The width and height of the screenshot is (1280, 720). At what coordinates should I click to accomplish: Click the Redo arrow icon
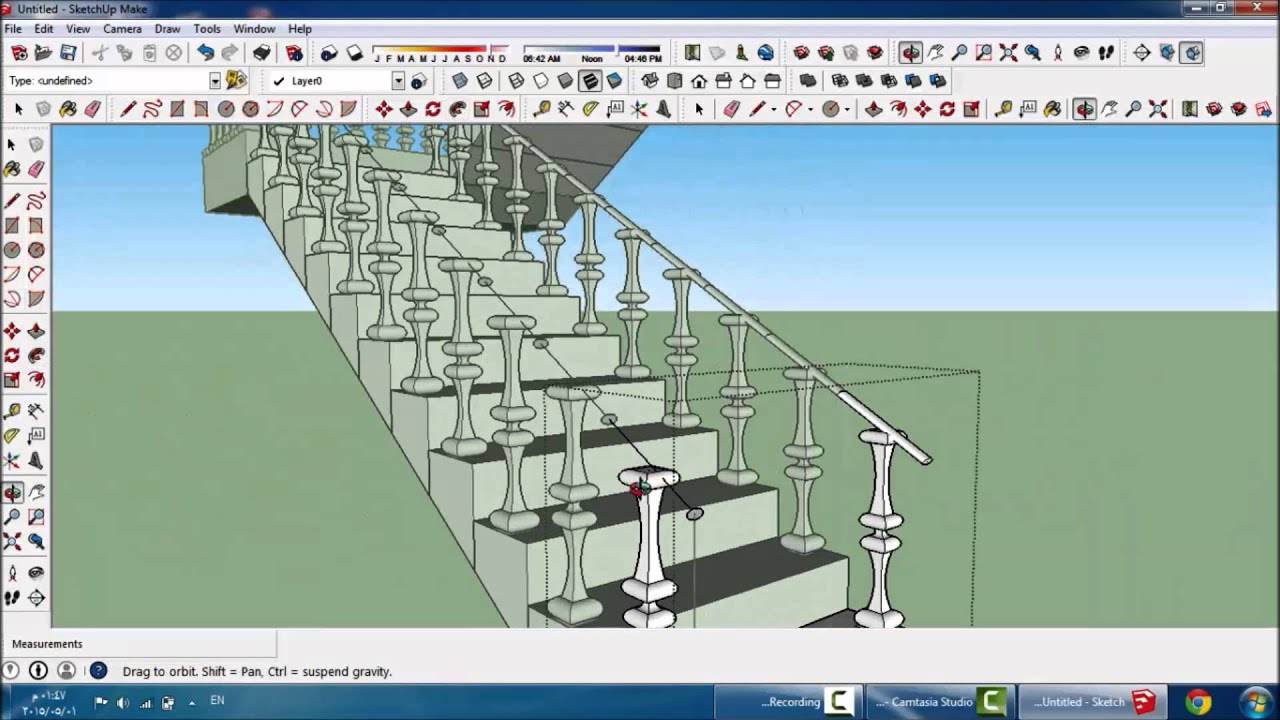click(x=230, y=53)
